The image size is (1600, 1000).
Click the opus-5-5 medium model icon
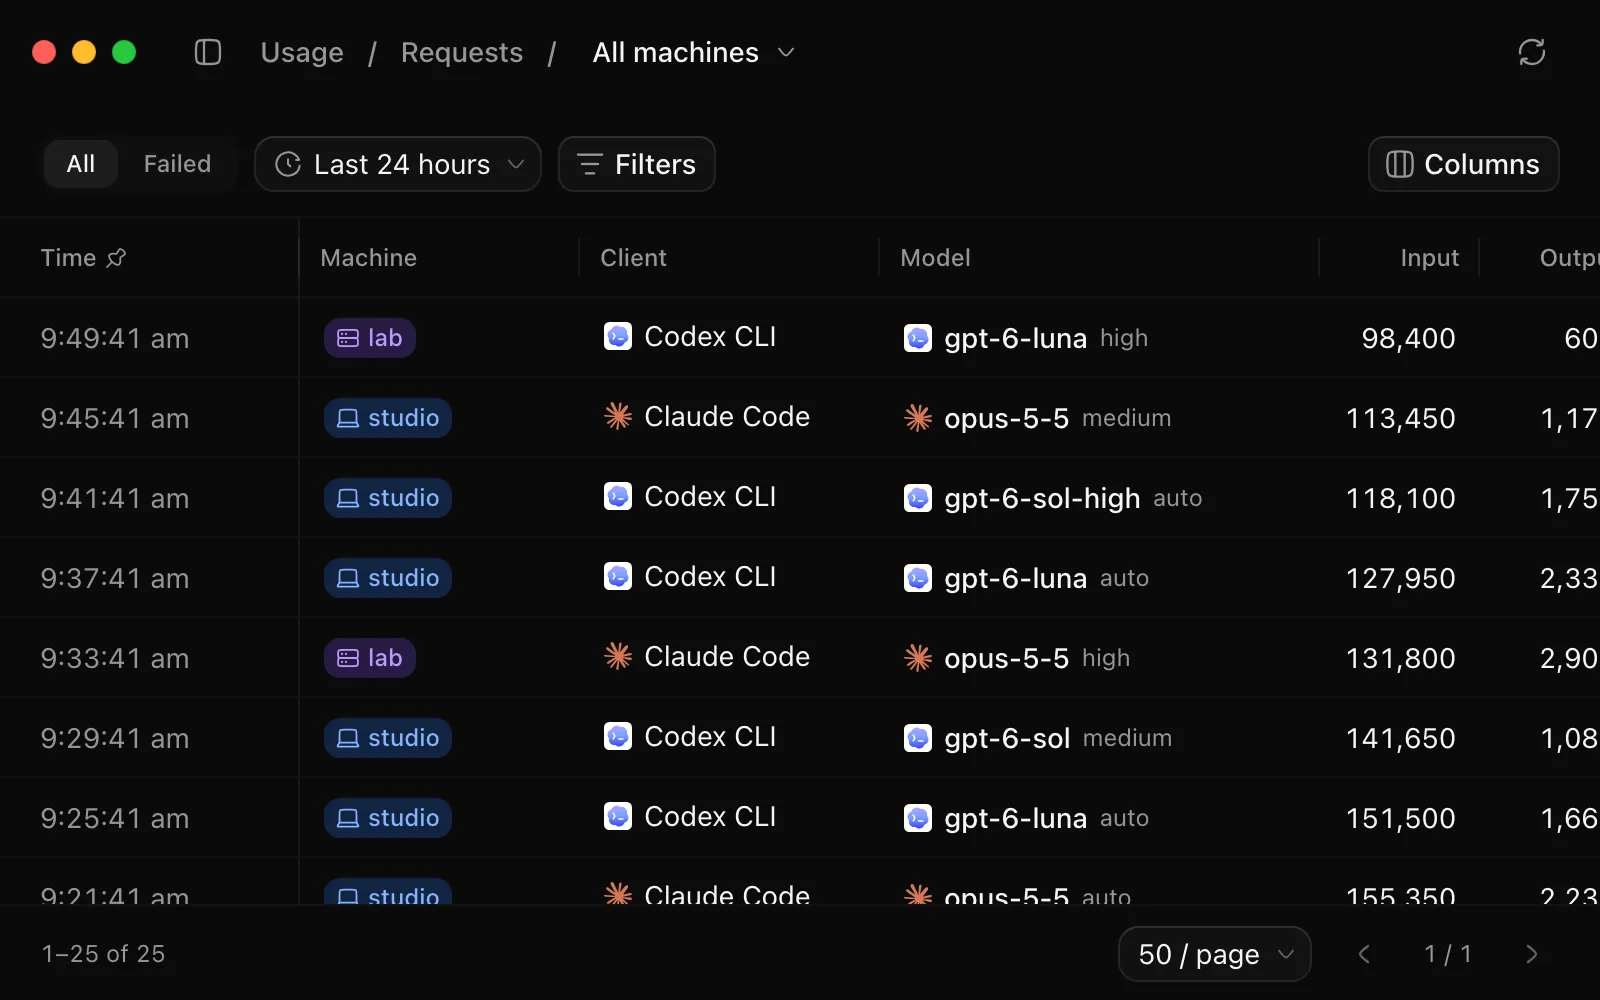pos(918,418)
